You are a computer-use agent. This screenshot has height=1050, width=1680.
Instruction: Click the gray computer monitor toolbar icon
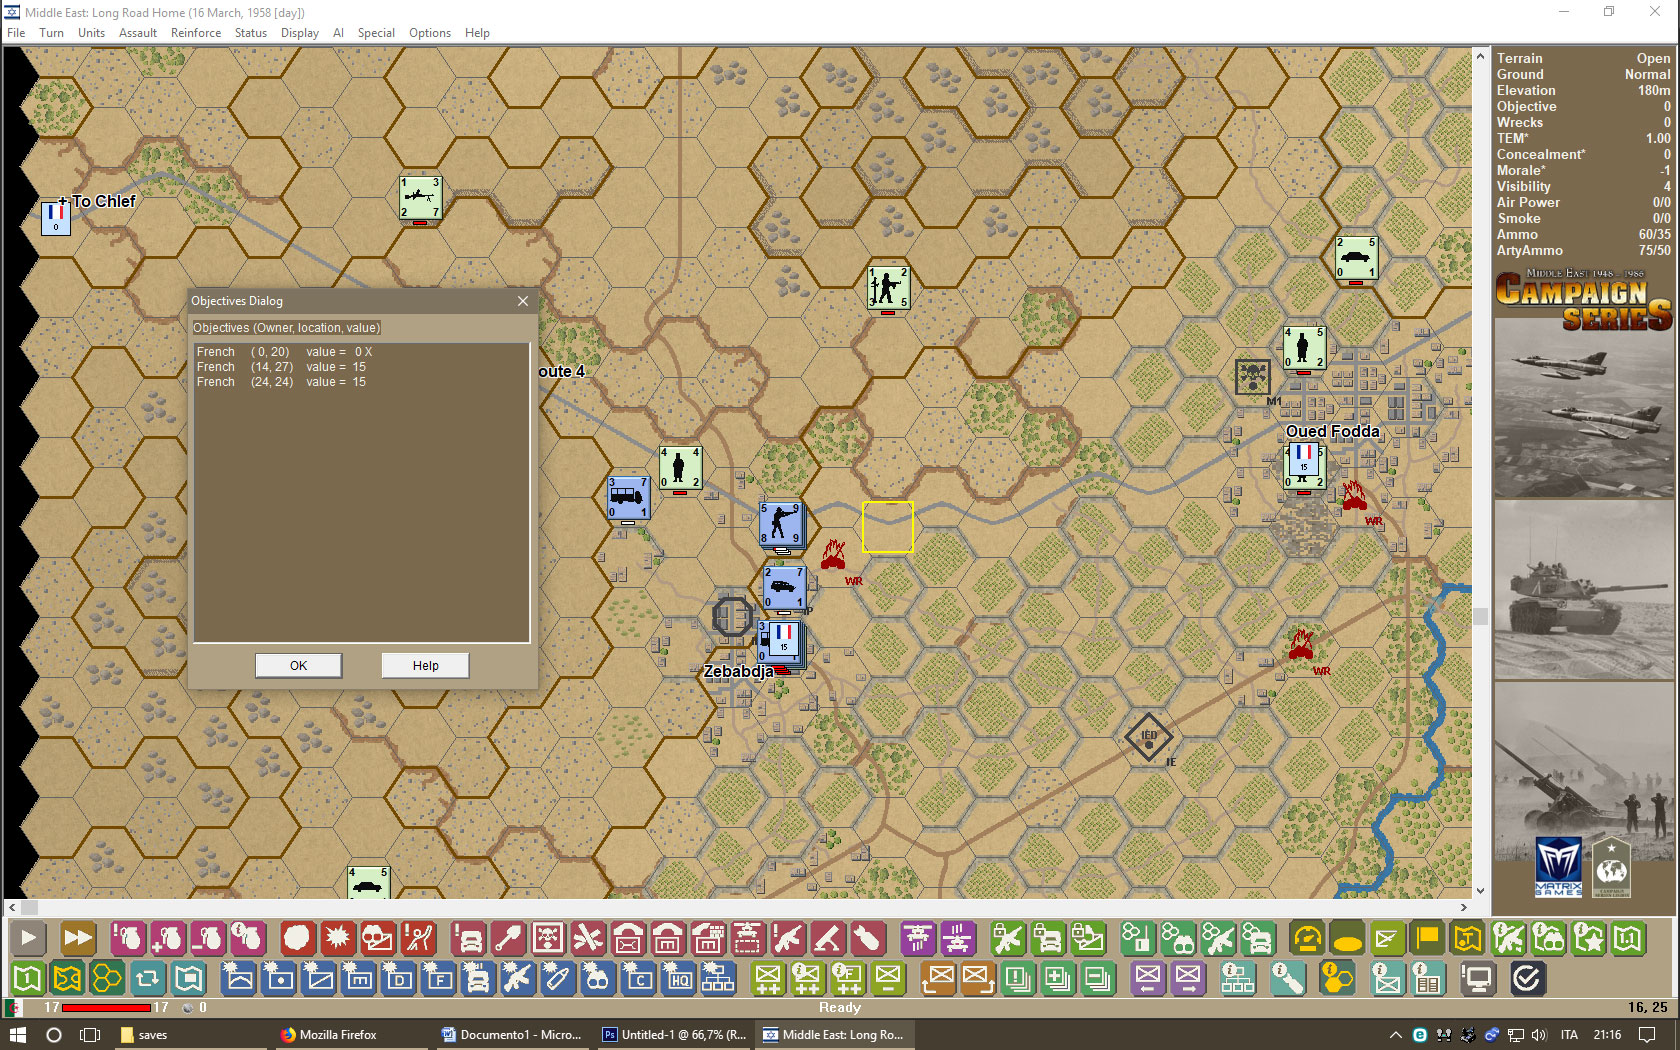1477,978
